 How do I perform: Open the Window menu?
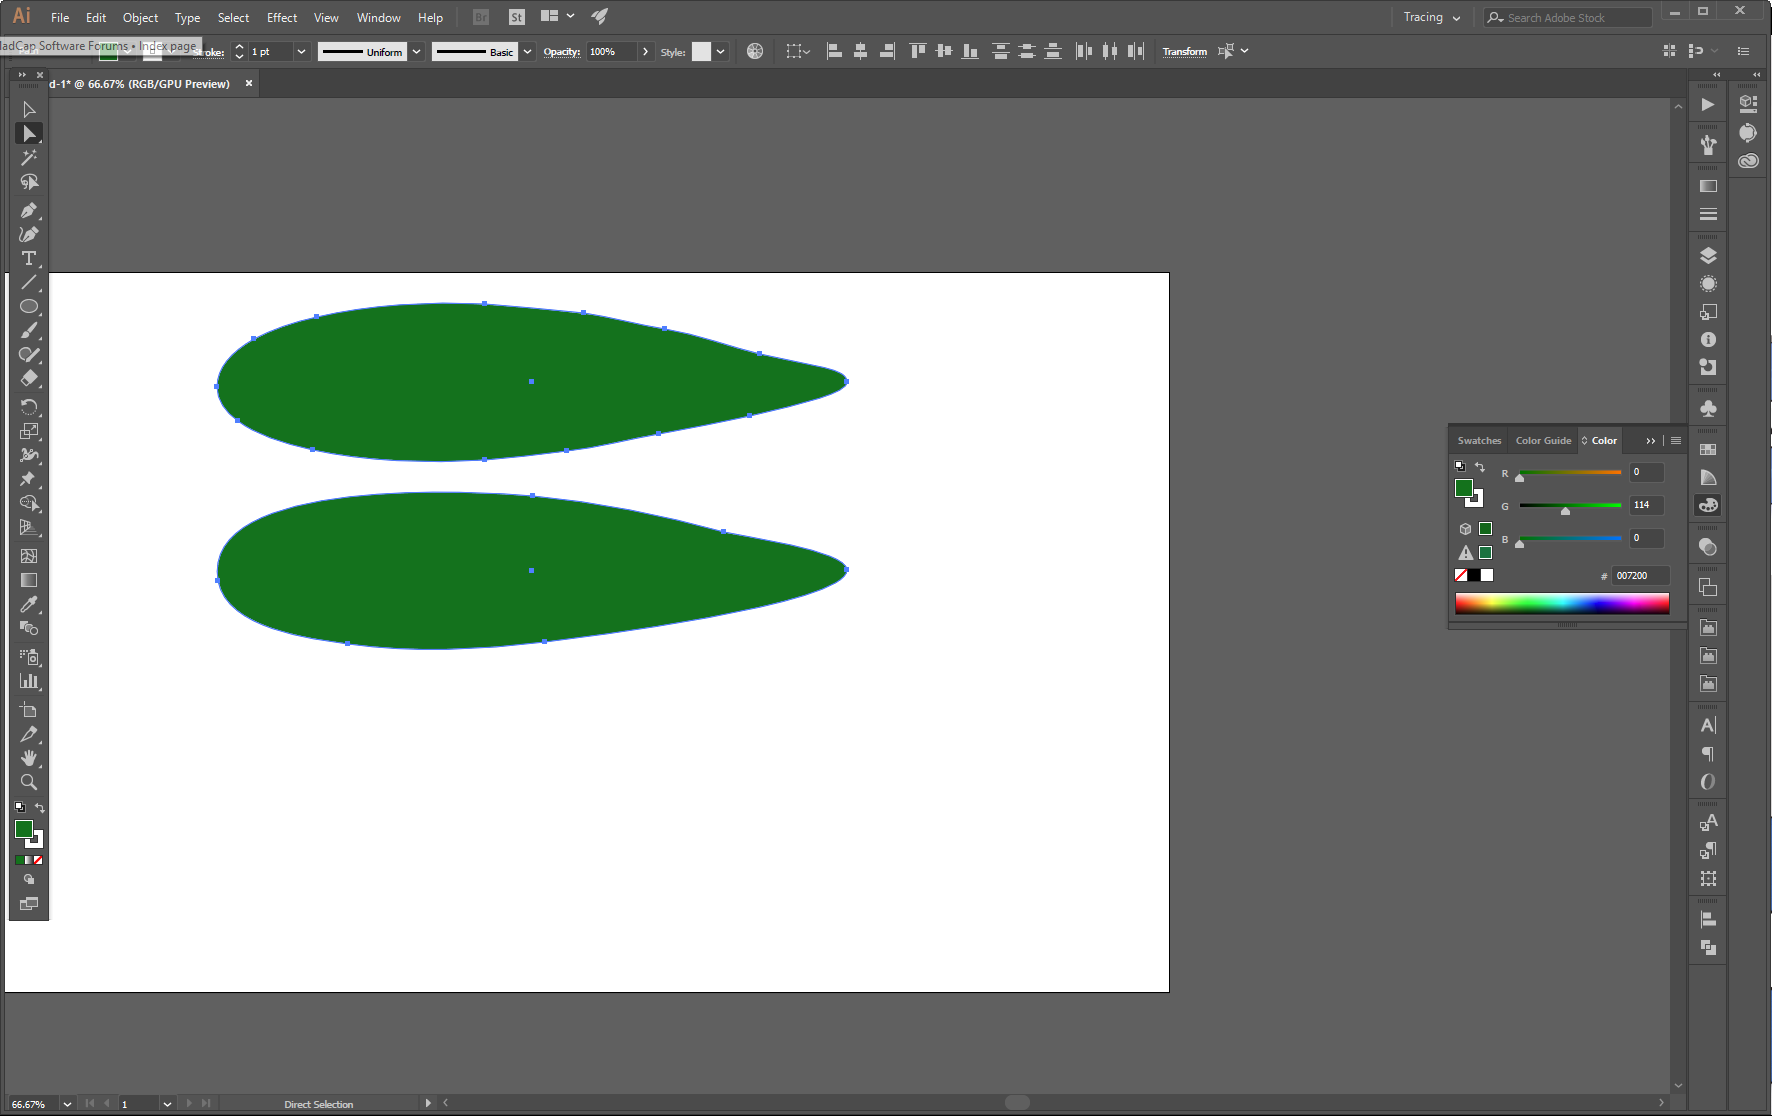coord(378,17)
